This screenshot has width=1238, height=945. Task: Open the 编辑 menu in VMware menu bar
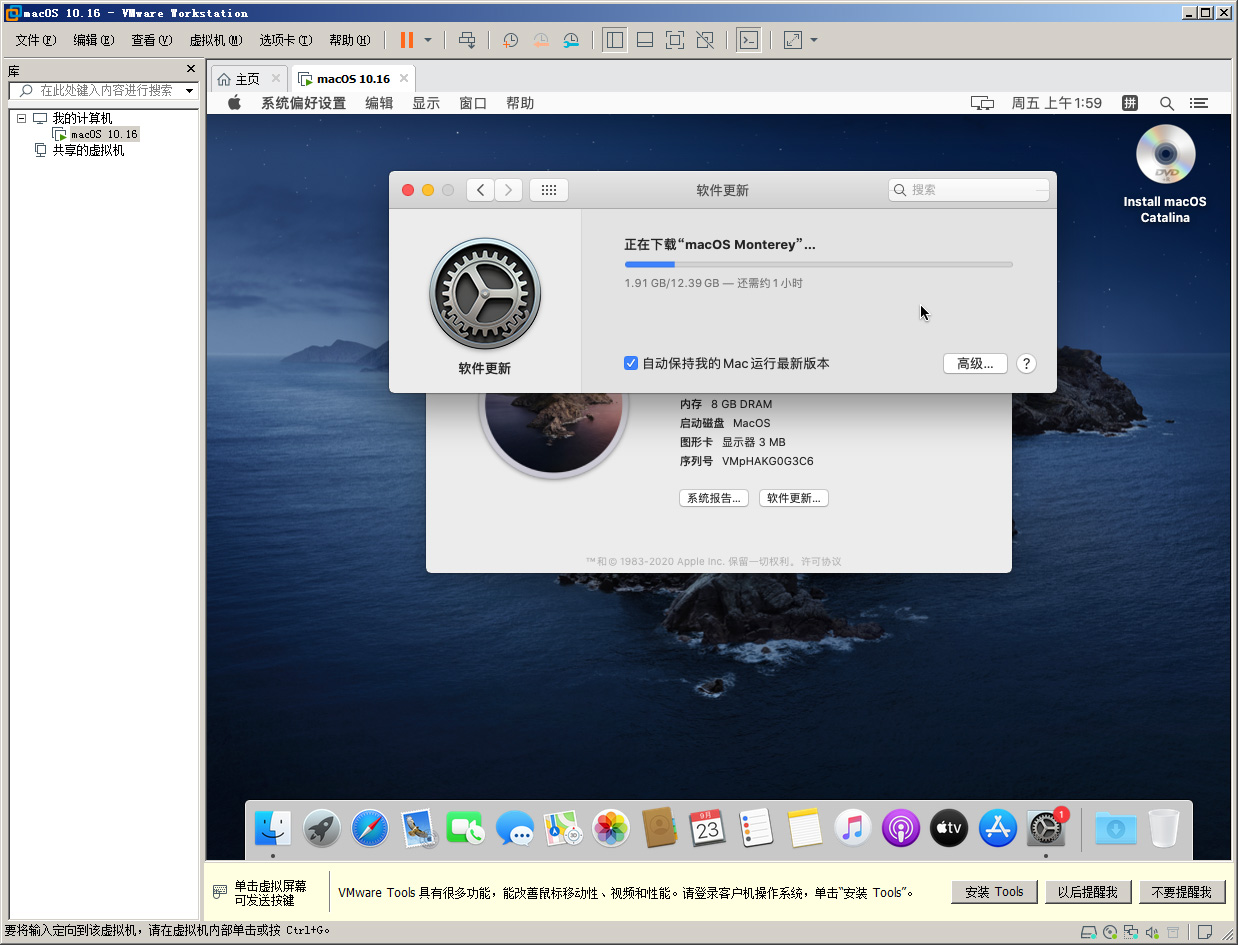94,40
